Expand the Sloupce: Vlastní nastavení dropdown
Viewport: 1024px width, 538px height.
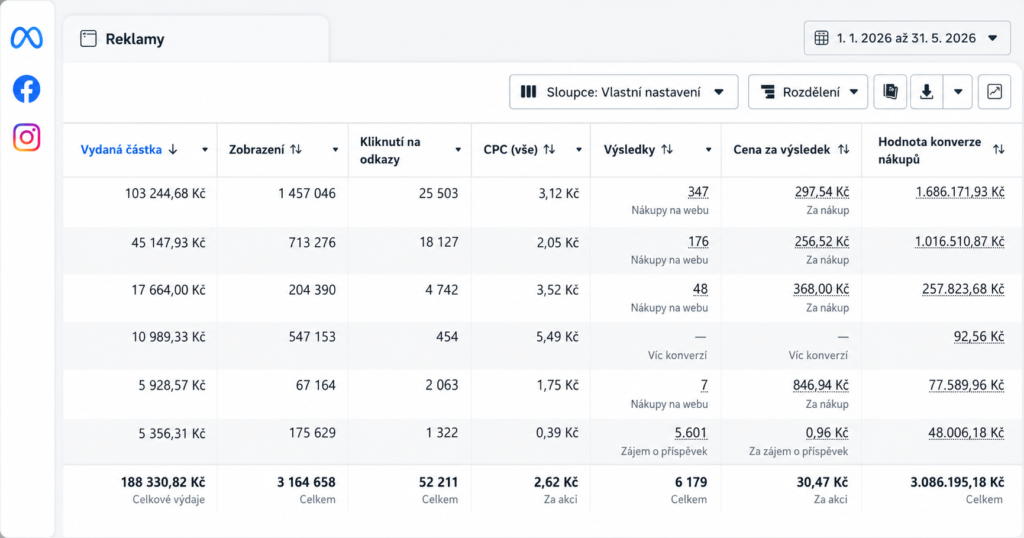[624, 92]
